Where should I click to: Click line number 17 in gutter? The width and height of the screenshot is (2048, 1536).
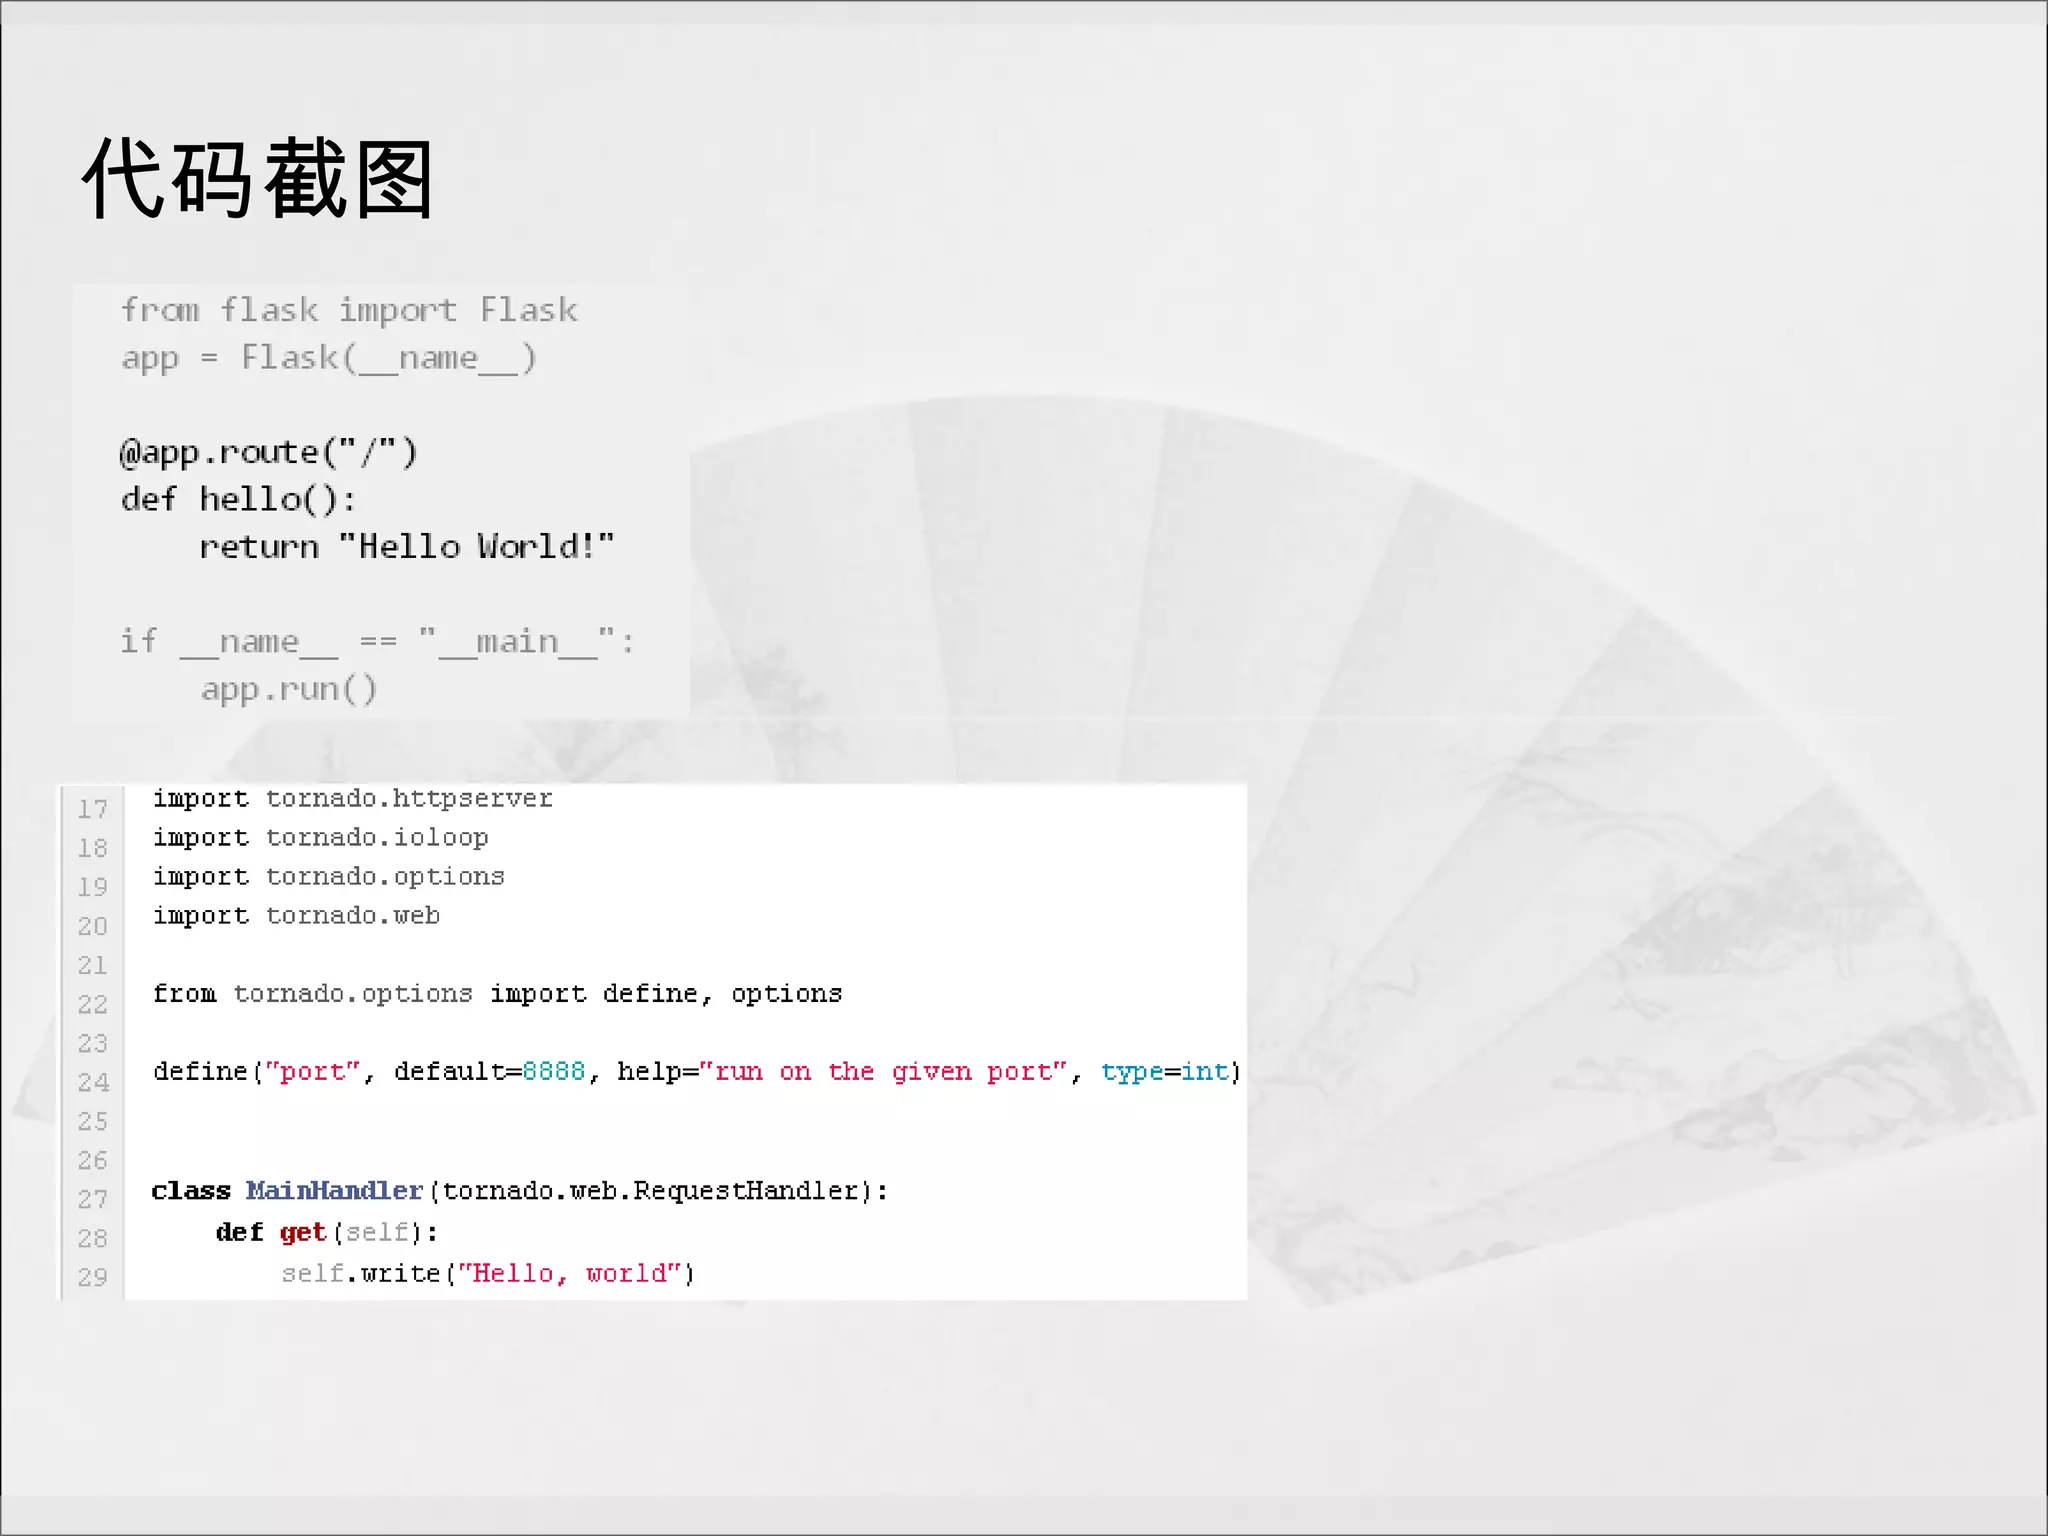click(x=92, y=809)
